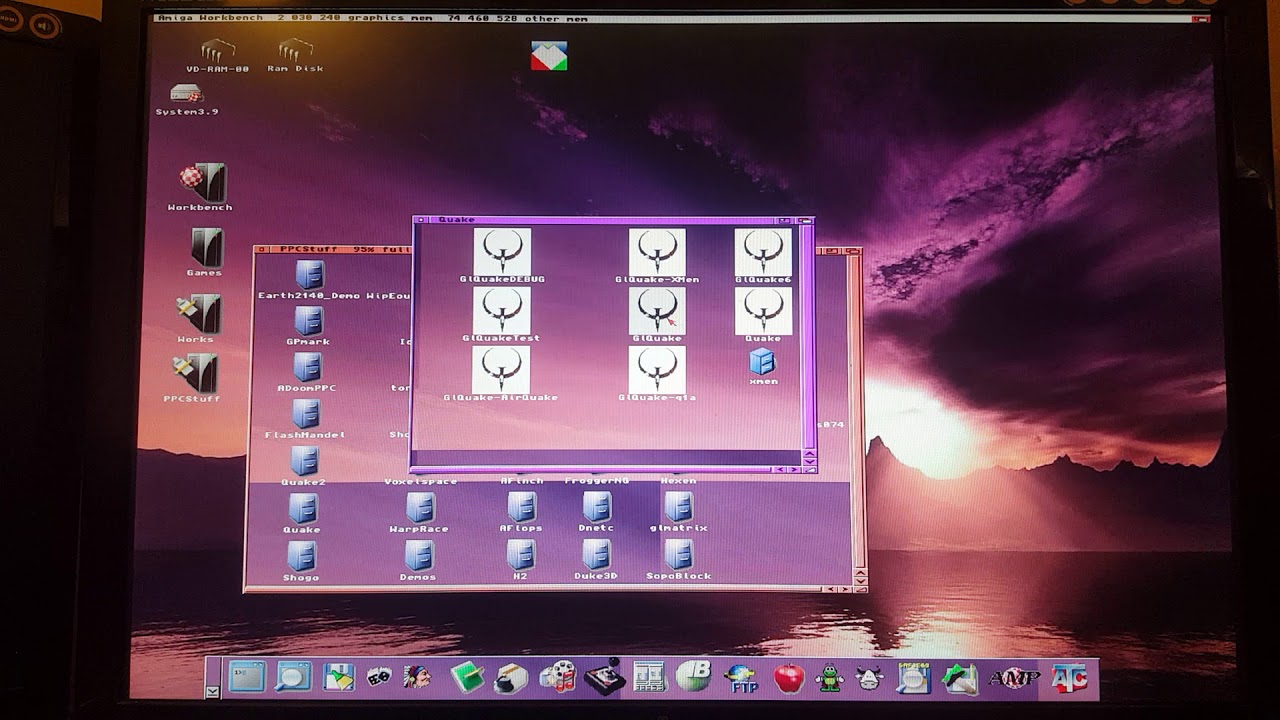Viewport: 1280px width, 720px height.
Task: Select the GlQuake-q1a icon
Action: tap(657, 370)
